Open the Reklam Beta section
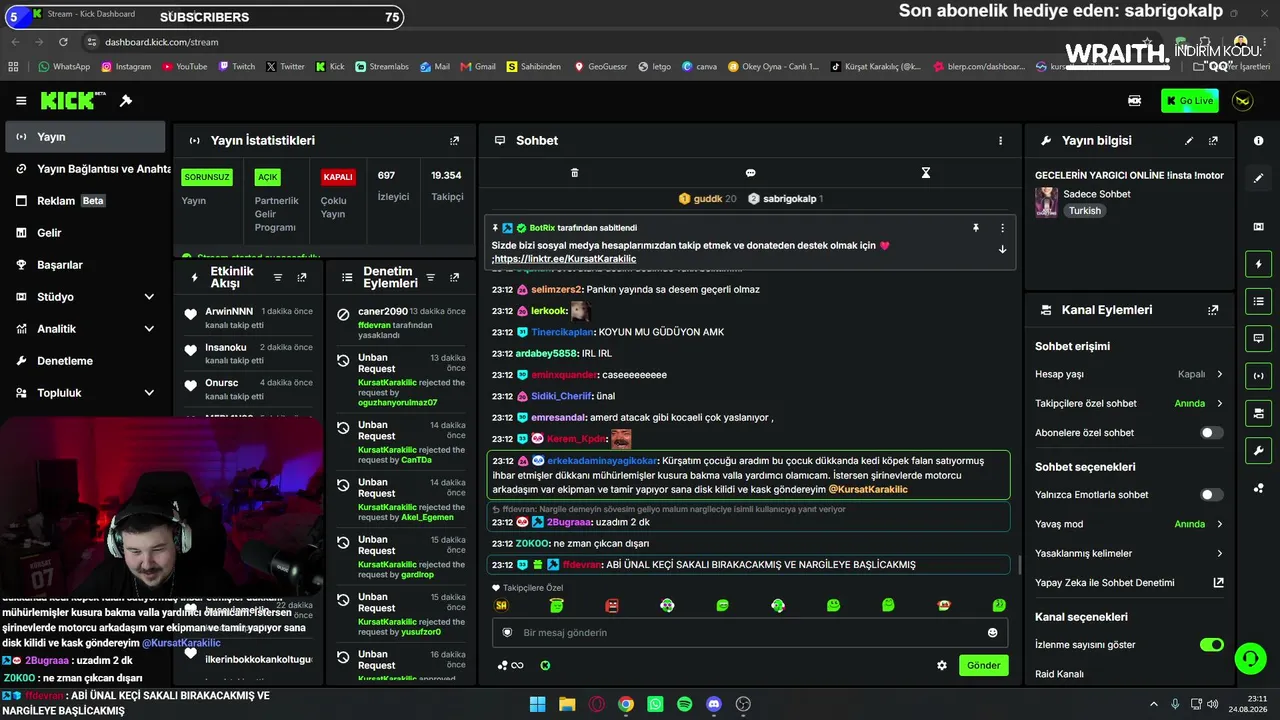 click(x=85, y=201)
